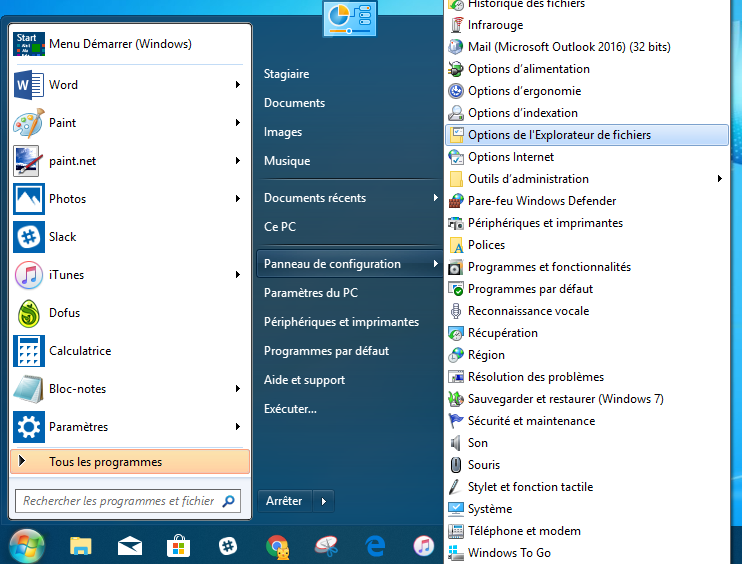The height and width of the screenshot is (564, 742).
Task: Open Slack taskbar icon
Action: 228,546
